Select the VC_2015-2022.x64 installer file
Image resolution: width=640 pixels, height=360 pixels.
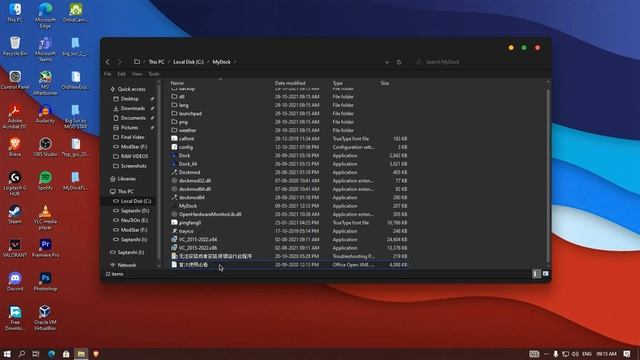[290, 240]
